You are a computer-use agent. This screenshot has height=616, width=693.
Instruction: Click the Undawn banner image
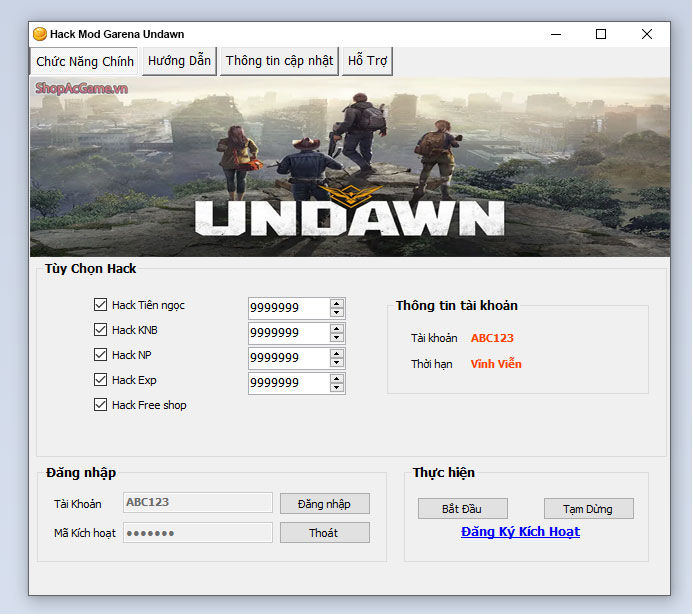[x=350, y=167]
